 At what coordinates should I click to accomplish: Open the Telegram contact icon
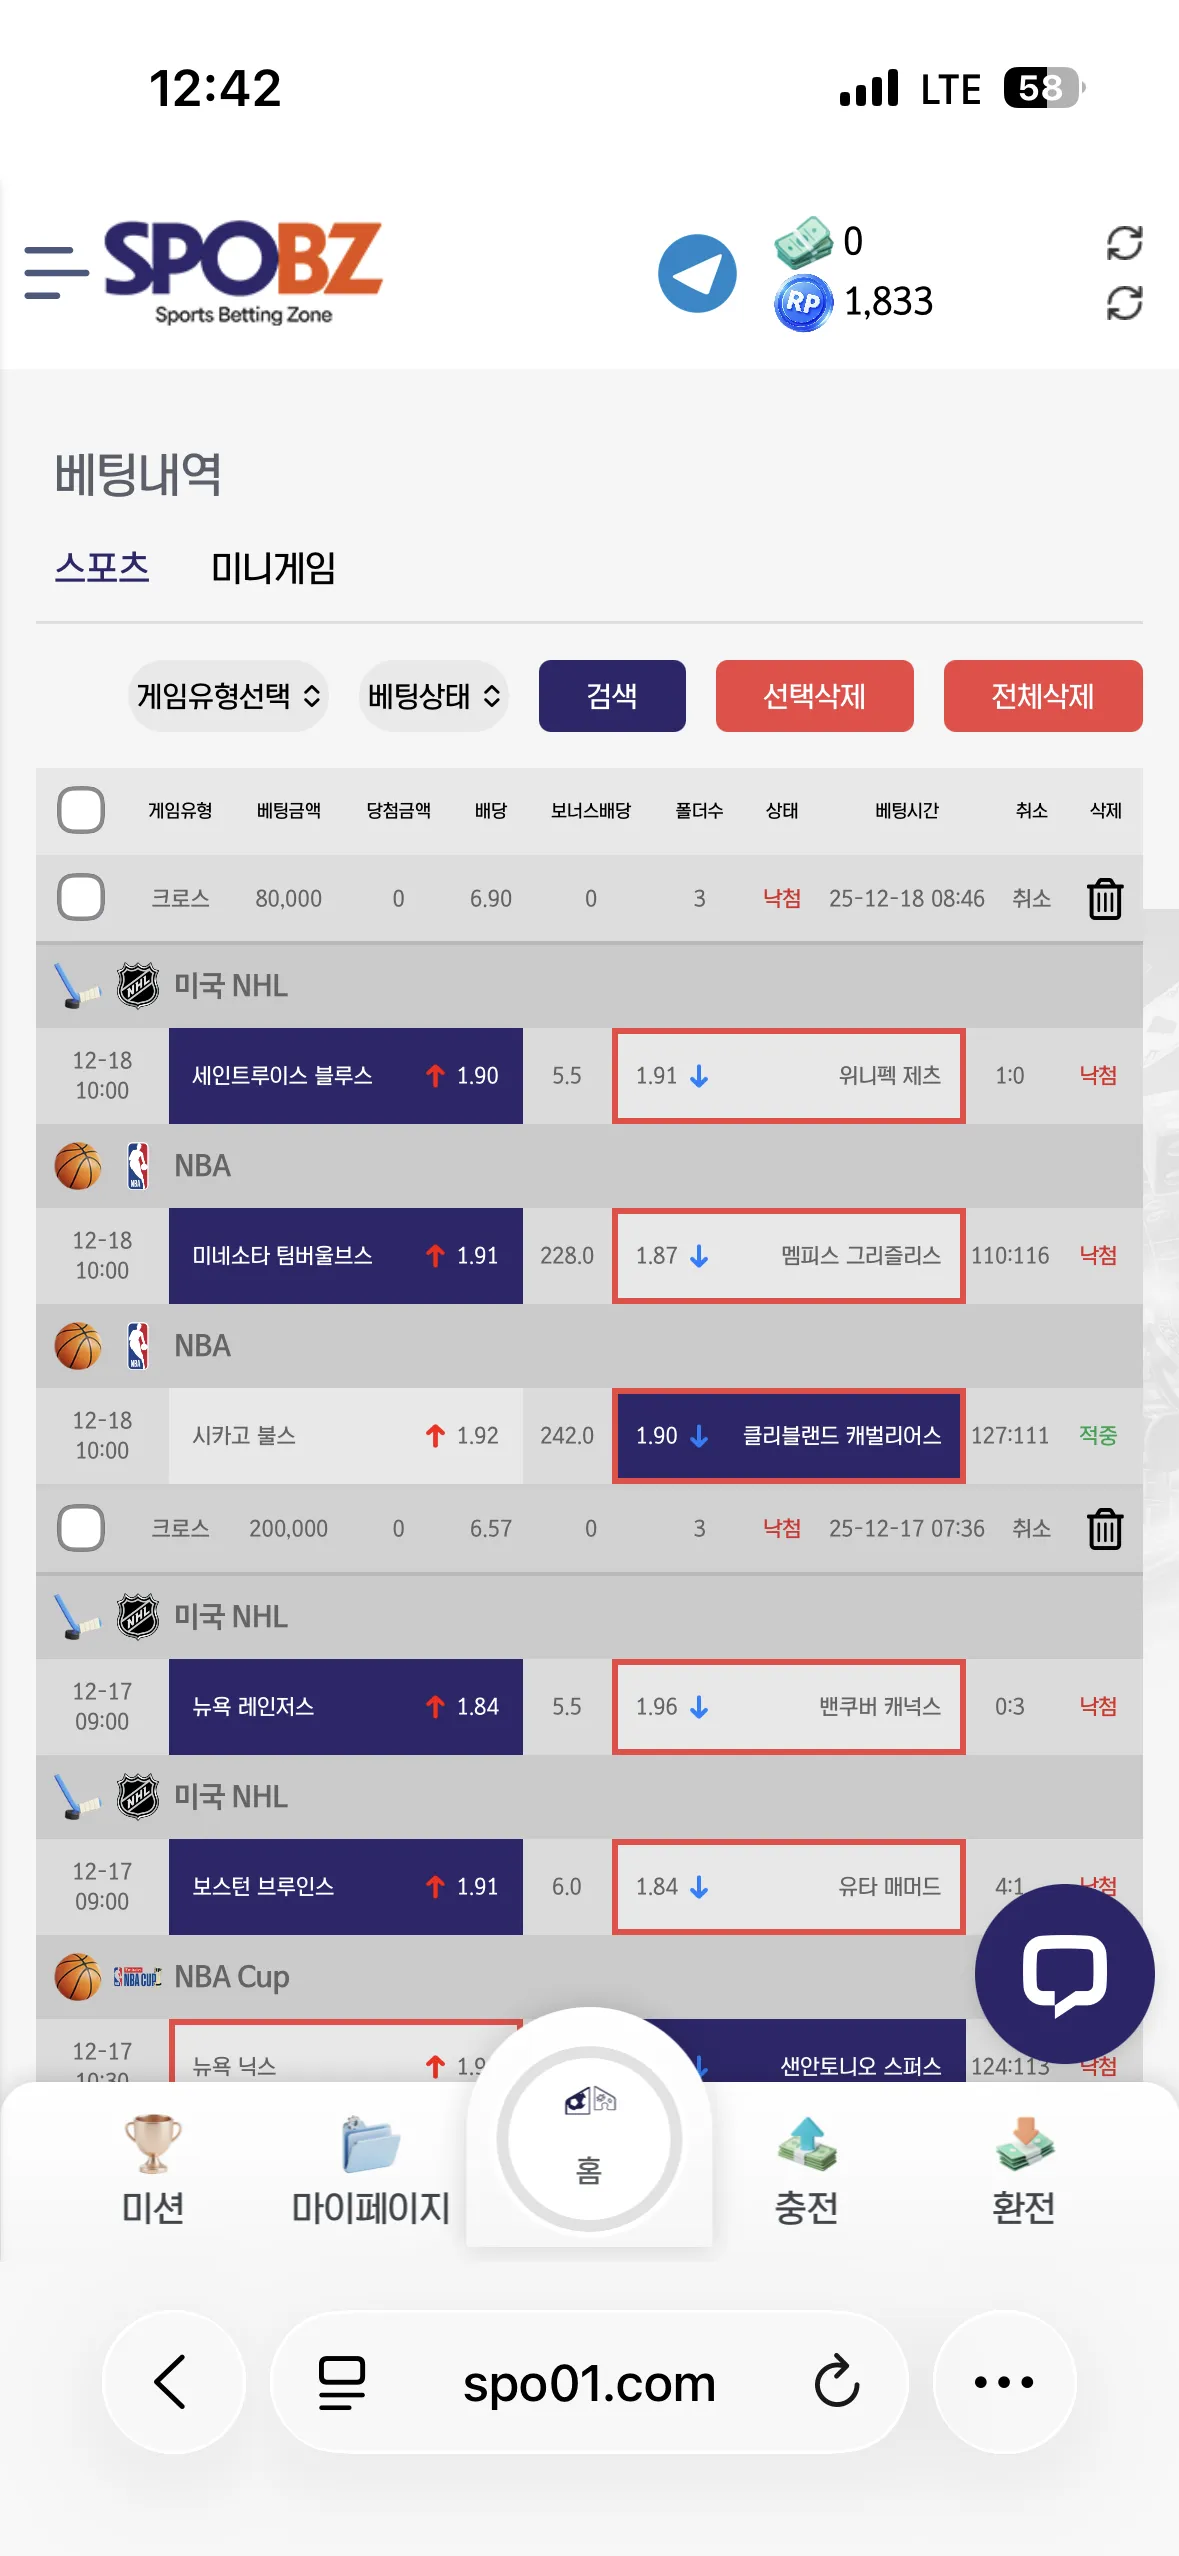(x=697, y=273)
